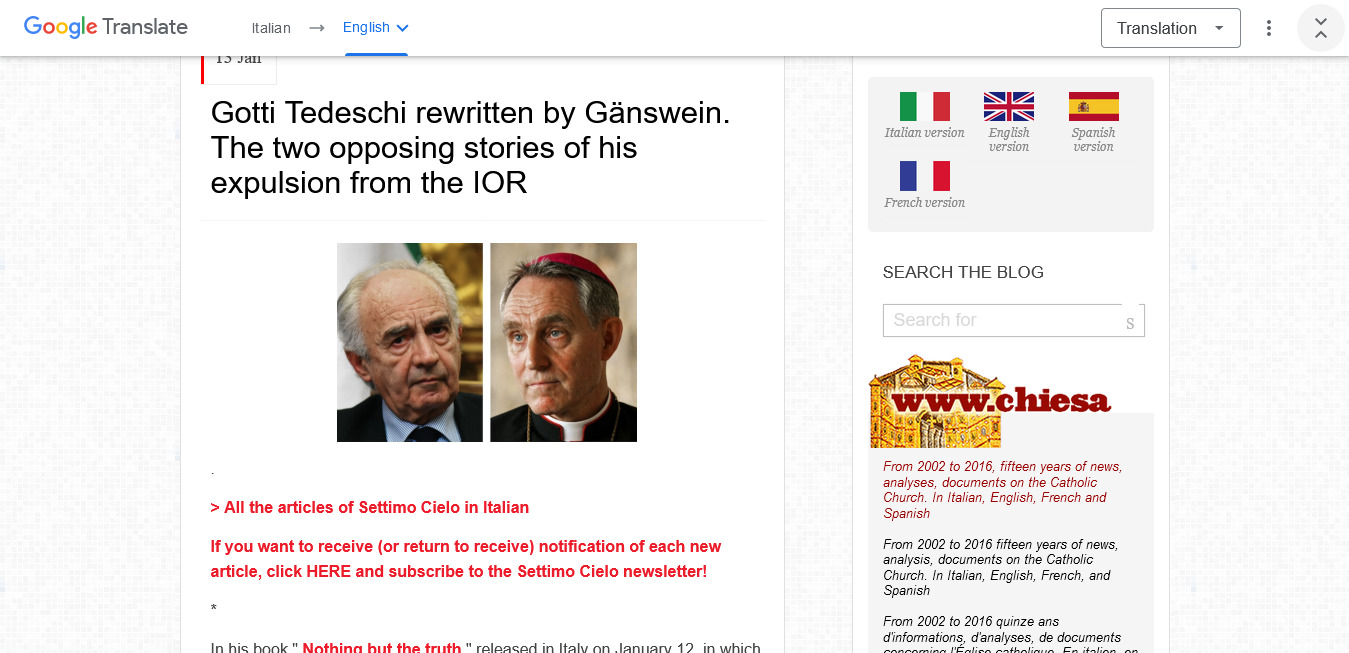Click the 'SEARCH THE BLOG' heading

[x=963, y=272]
